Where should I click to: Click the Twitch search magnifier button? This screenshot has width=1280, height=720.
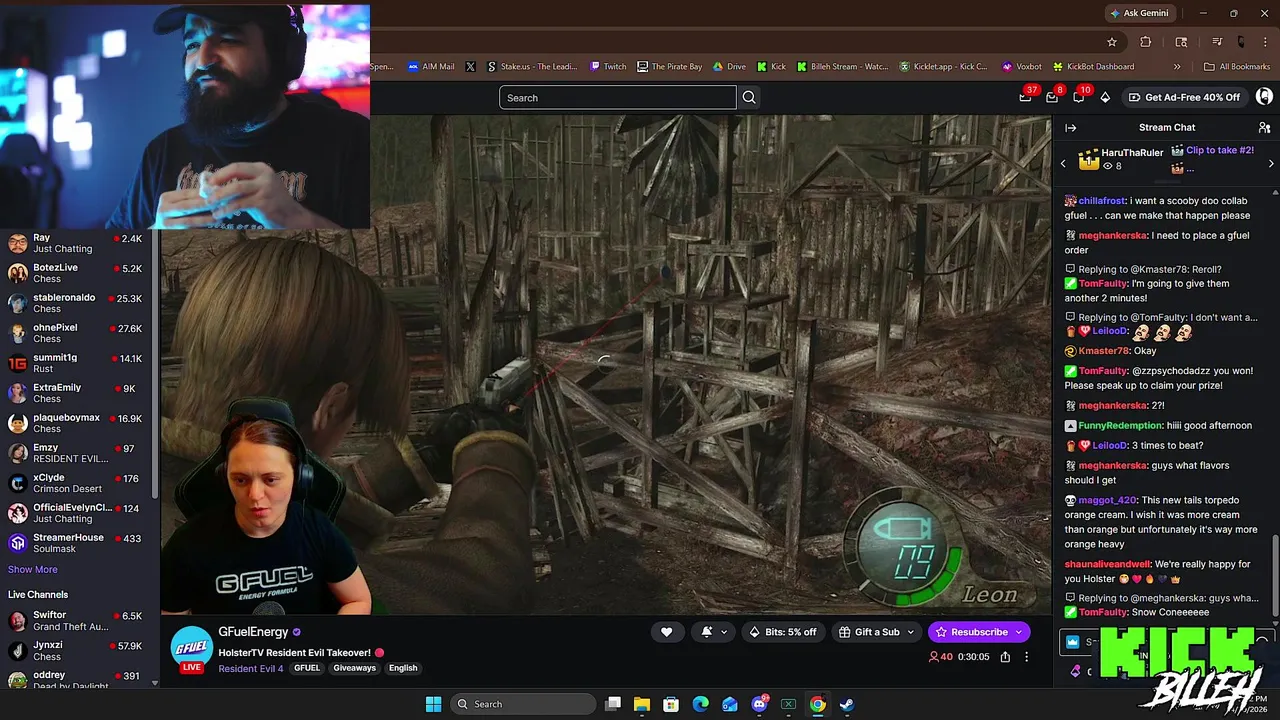tap(749, 98)
